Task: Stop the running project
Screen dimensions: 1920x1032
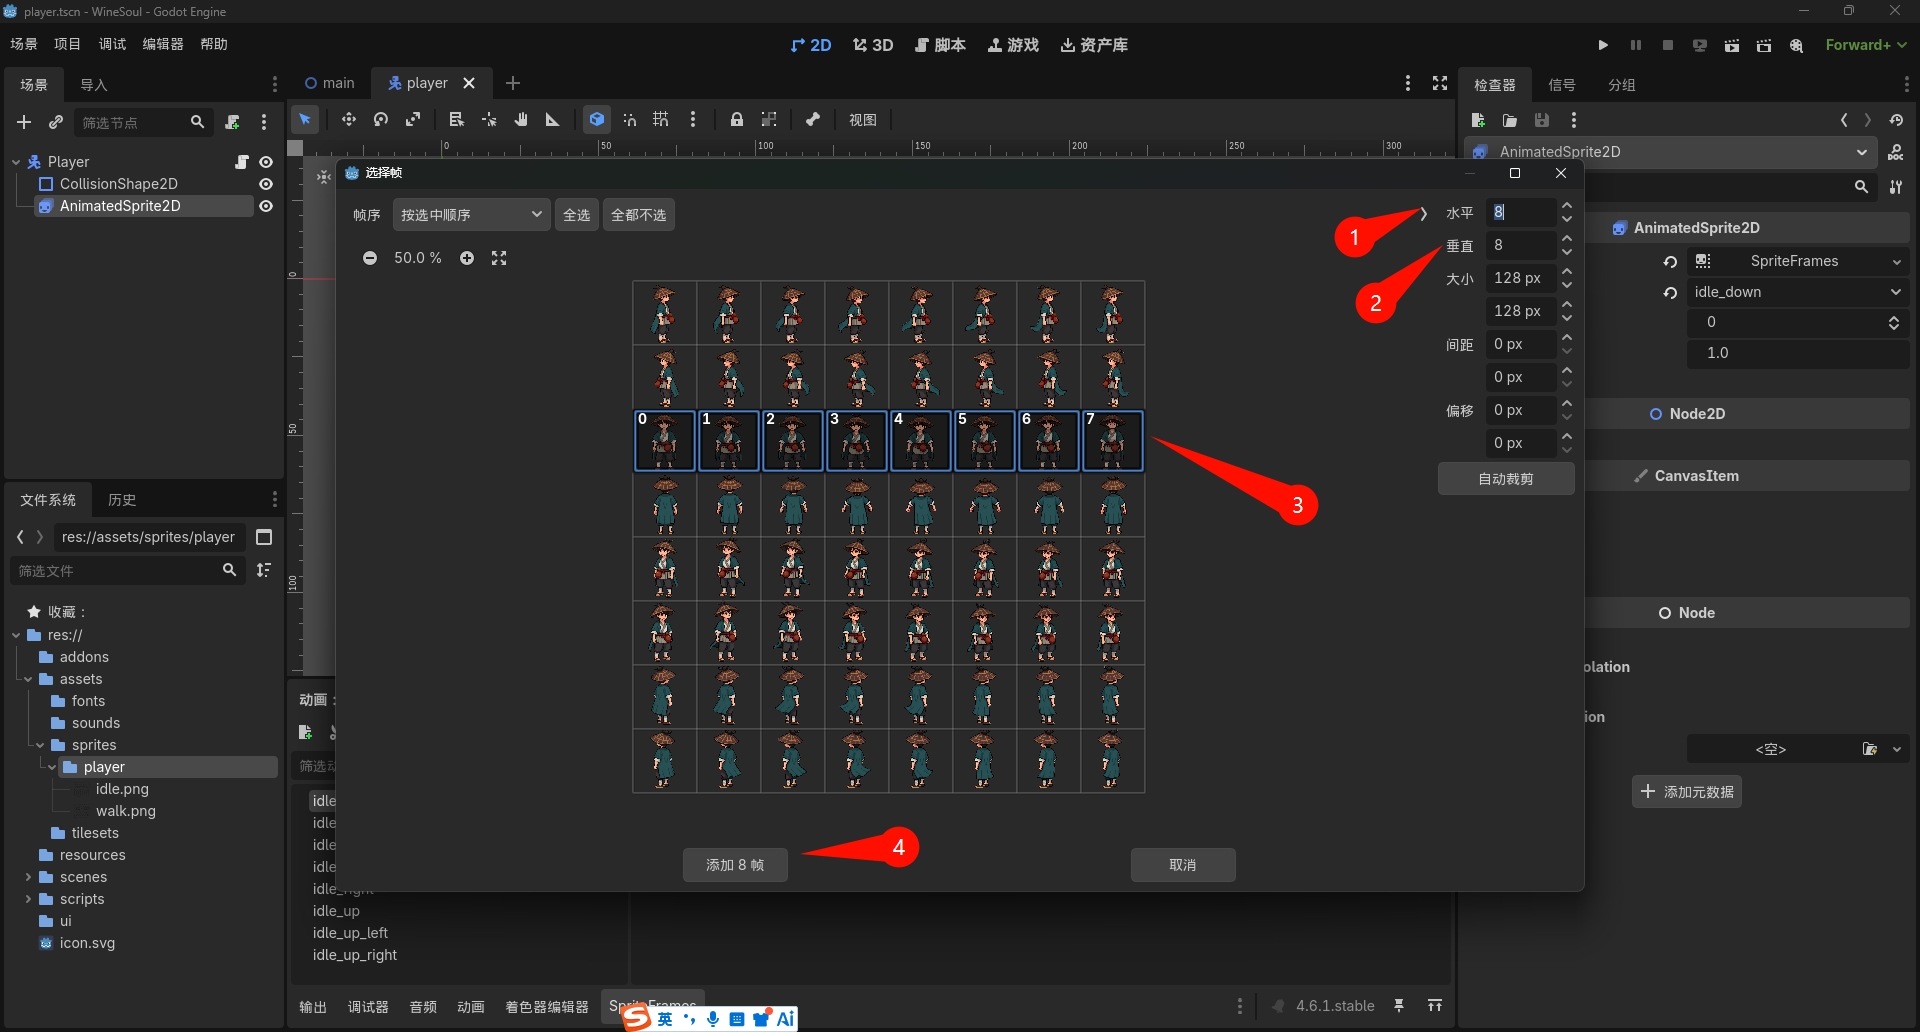Action: 1668,45
